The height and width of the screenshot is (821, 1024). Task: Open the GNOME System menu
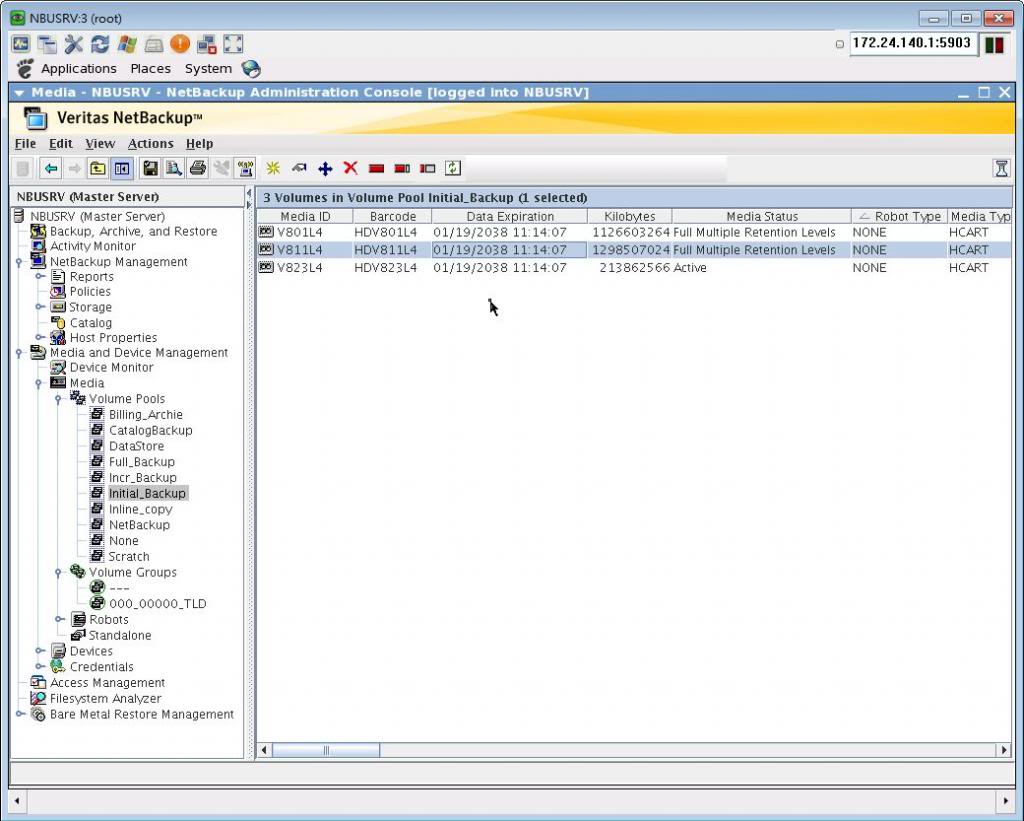pos(208,69)
